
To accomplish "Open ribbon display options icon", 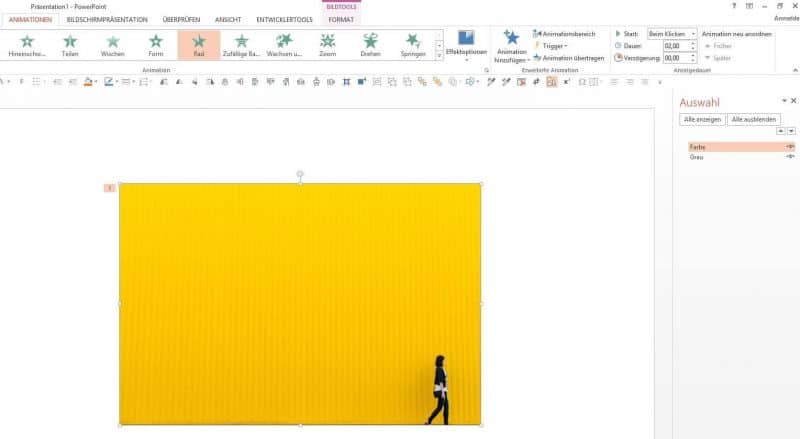I will point(749,6).
